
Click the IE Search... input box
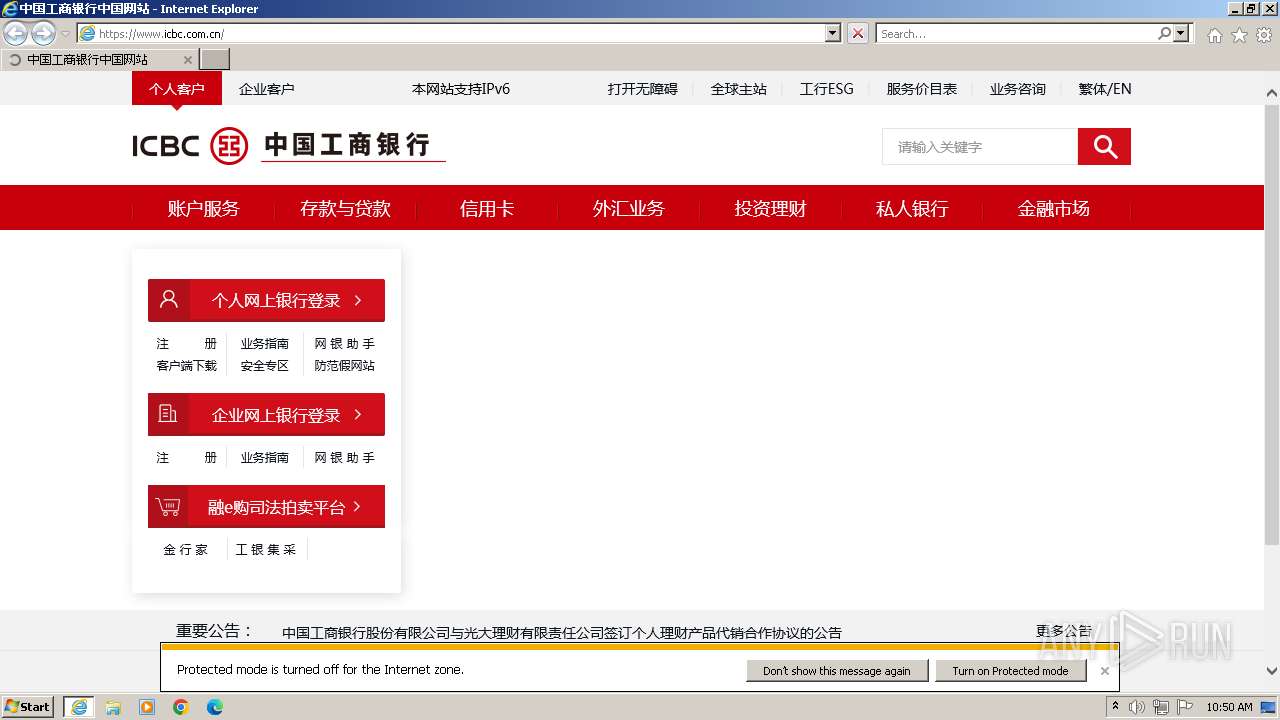(1017, 33)
